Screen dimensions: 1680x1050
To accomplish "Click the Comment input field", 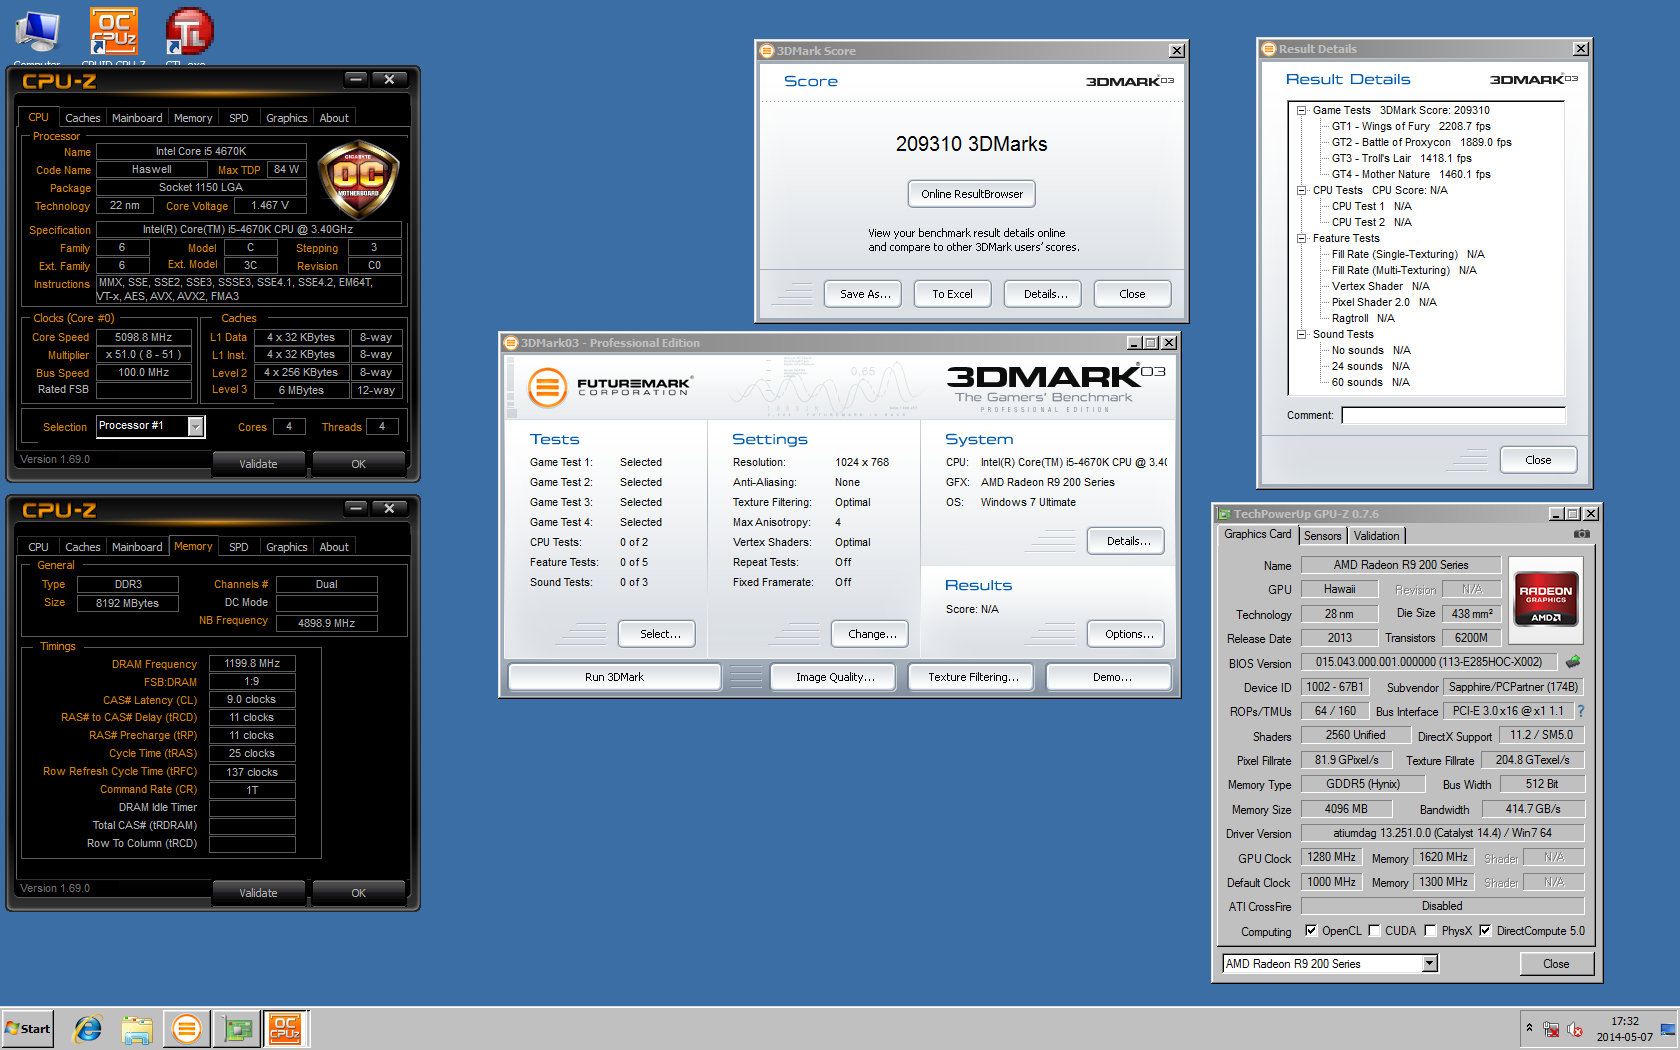I will click(x=1453, y=415).
